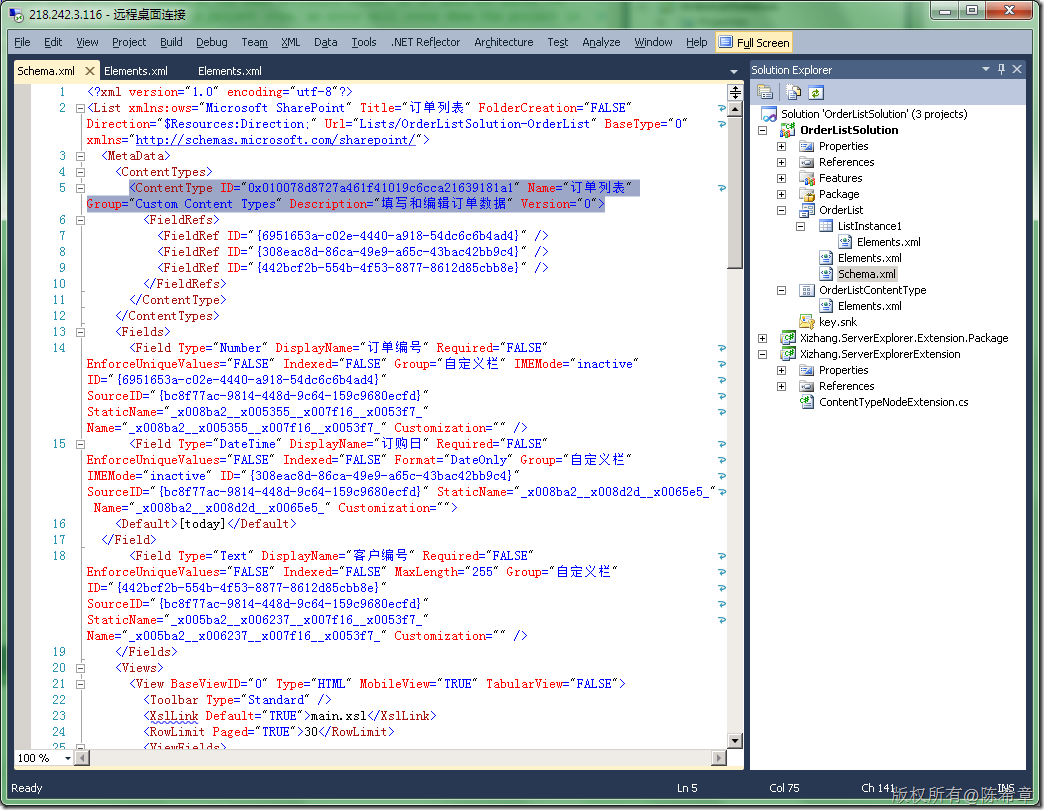Collapse the OrderListSolution project node
This screenshot has height=810, width=1044.
pyautogui.click(x=762, y=130)
